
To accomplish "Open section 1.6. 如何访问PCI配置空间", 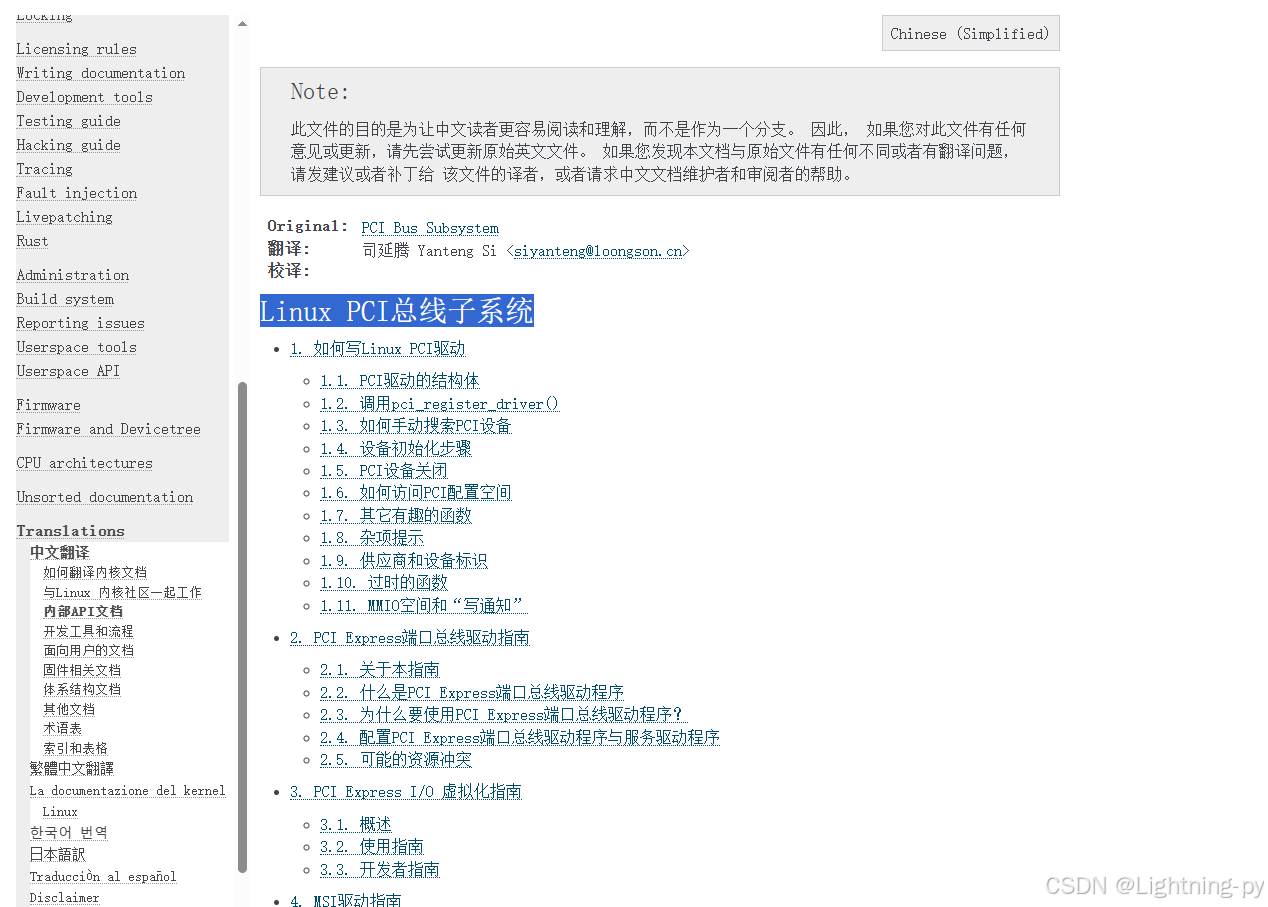I will tap(416, 492).
